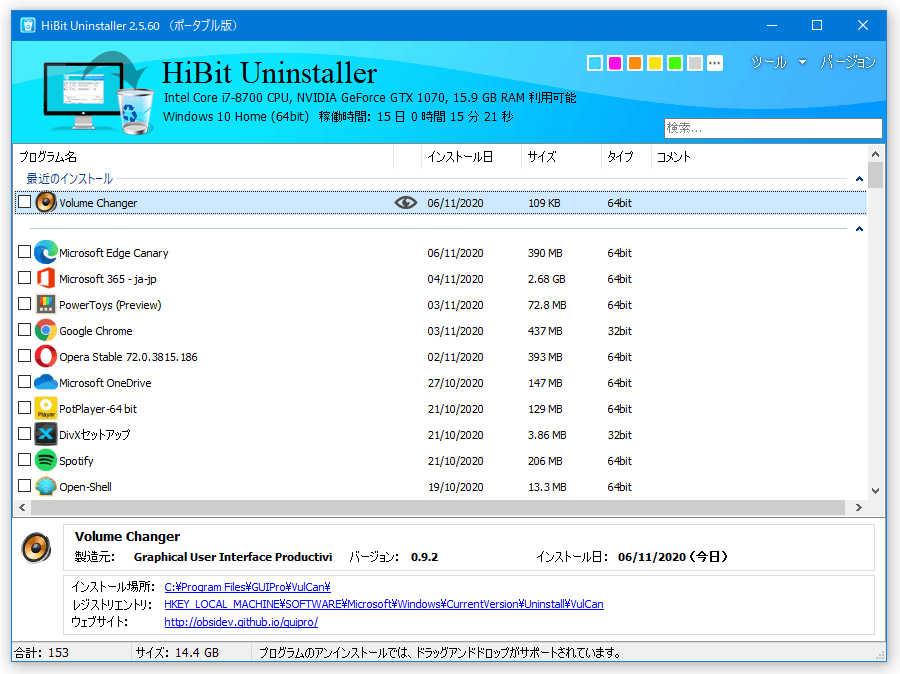Image resolution: width=900 pixels, height=674 pixels.
Task: Open the バージョン menu
Action: click(x=848, y=62)
